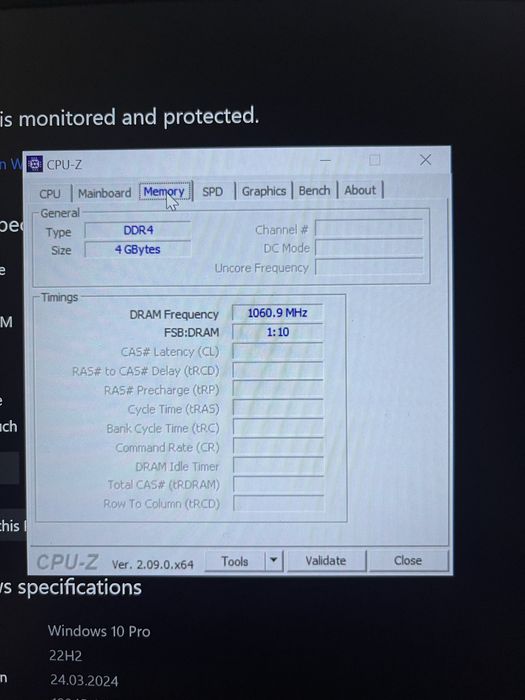Click the CPU-Z app icon in title bar
This screenshot has height=700, width=525.
(35, 164)
